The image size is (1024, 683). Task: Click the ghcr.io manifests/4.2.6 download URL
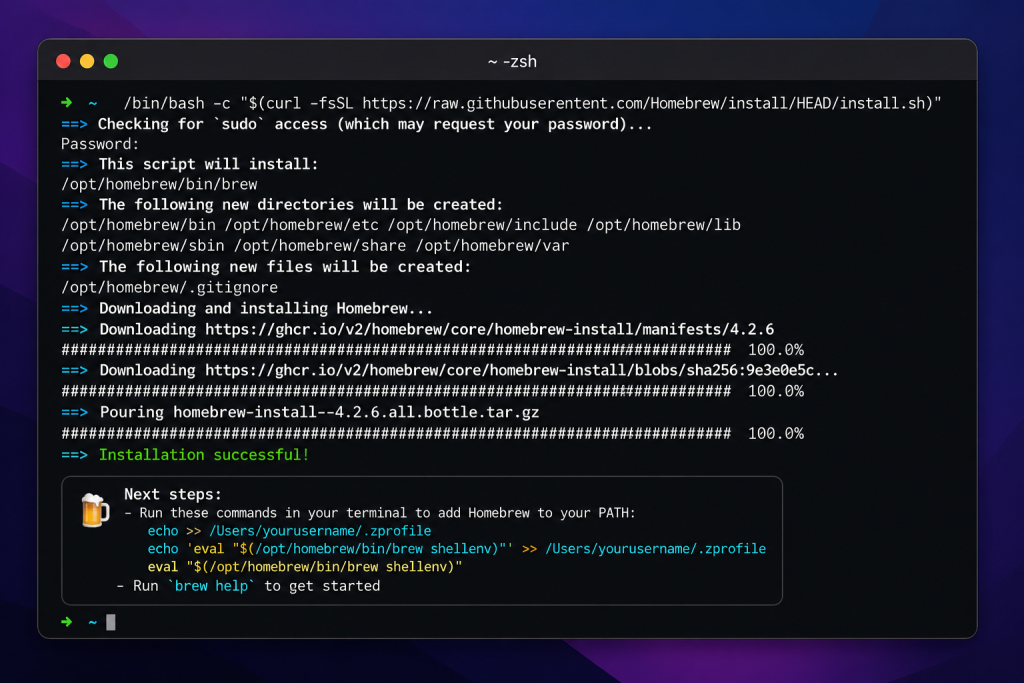tap(489, 329)
